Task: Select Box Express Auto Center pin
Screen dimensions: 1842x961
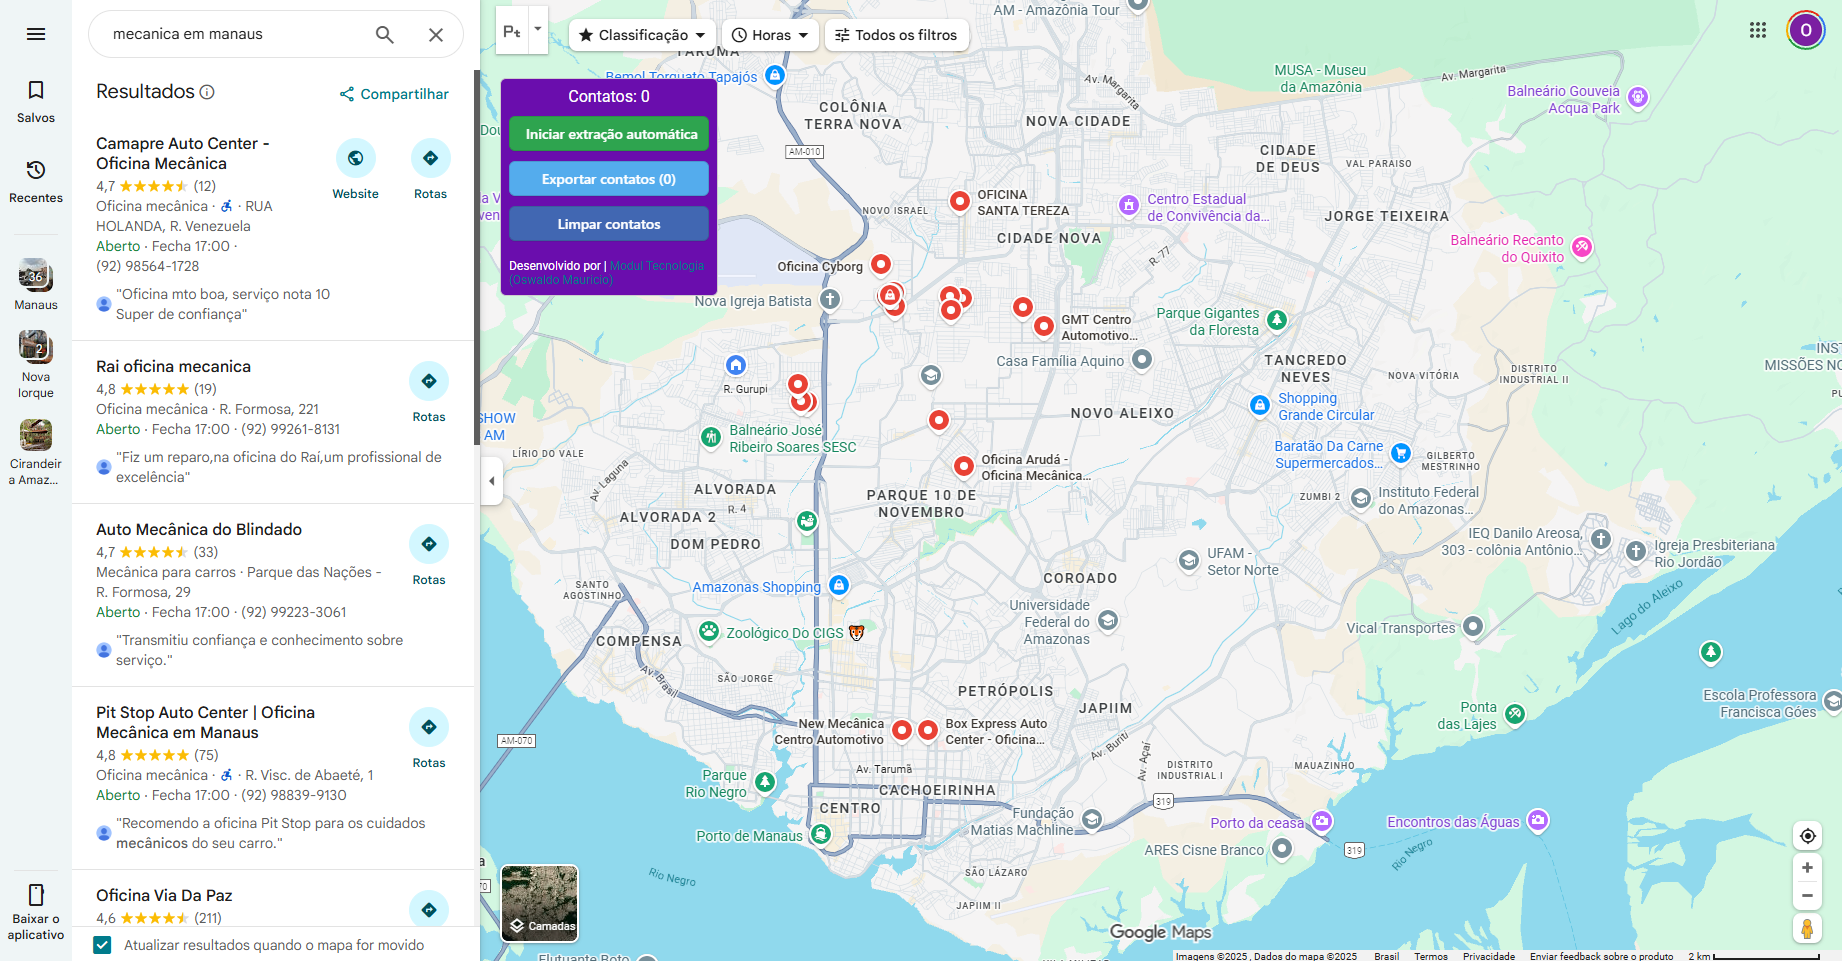Action: point(928,730)
